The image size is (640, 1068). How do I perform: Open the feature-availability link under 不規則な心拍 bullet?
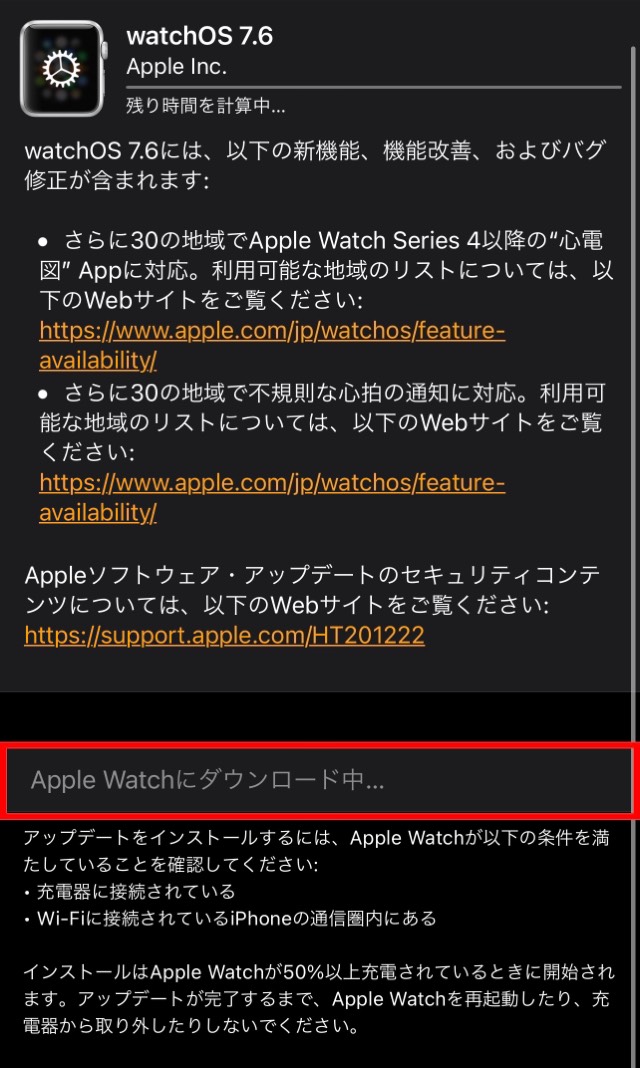272,498
